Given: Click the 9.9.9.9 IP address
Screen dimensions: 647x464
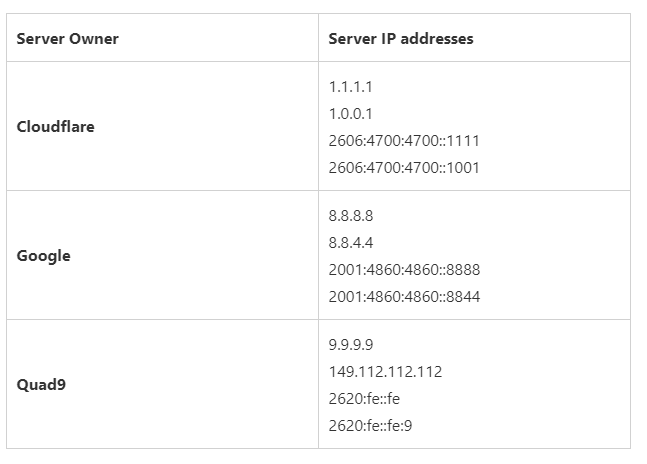Looking at the screenshot, I should coord(351,344).
